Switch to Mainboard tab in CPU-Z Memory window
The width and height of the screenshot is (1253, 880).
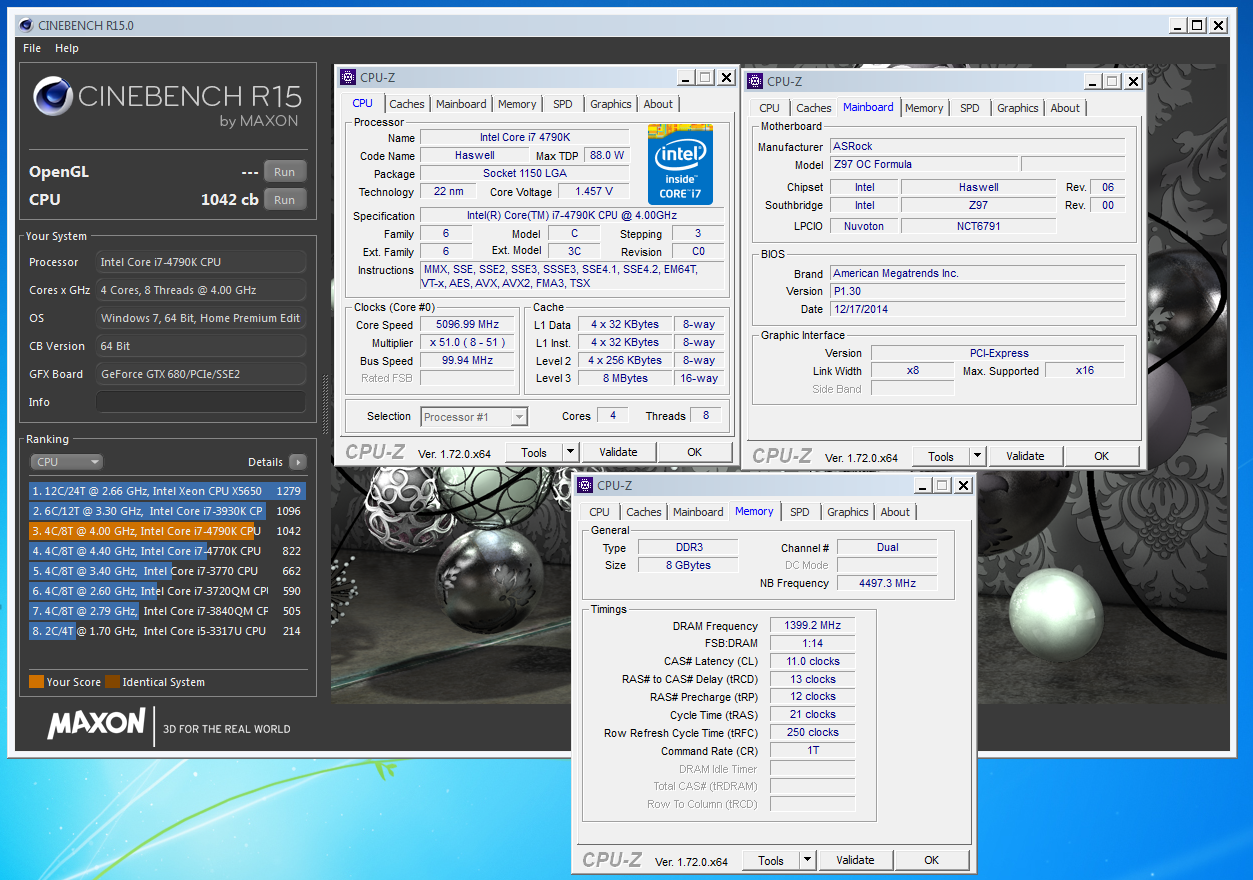point(698,512)
